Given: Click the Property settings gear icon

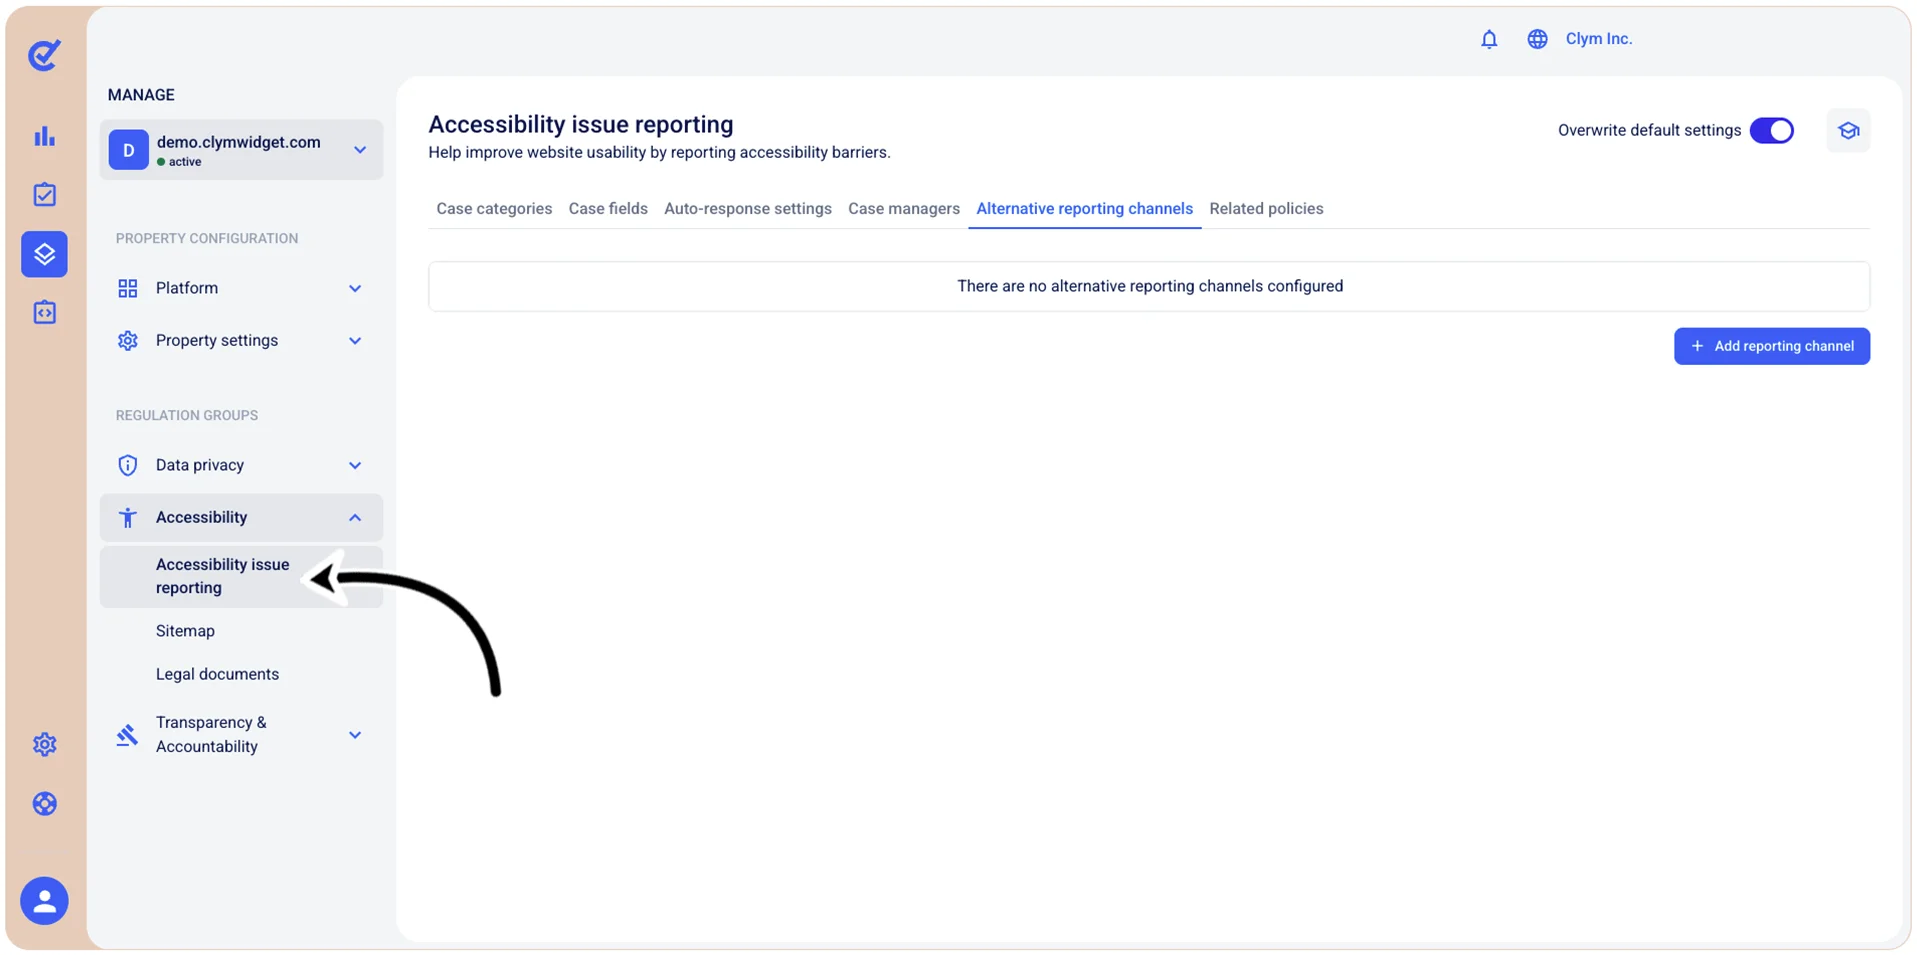Looking at the screenshot, I should click(x=128, y=341).
